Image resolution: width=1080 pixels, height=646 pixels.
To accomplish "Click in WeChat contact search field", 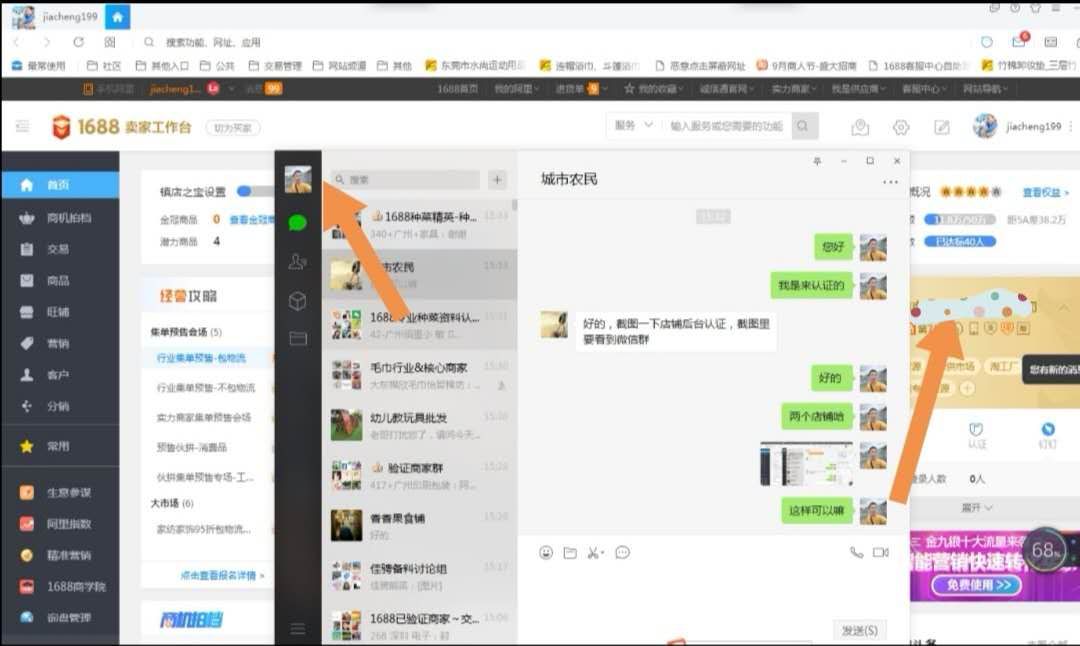I will coord(405,180).
